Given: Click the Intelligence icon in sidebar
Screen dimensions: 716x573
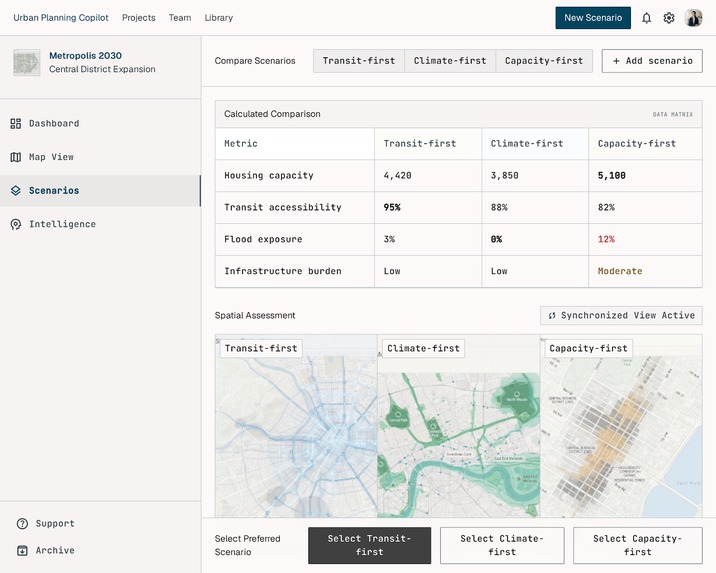Looking at the screenshot, I should tap(16, 224).
